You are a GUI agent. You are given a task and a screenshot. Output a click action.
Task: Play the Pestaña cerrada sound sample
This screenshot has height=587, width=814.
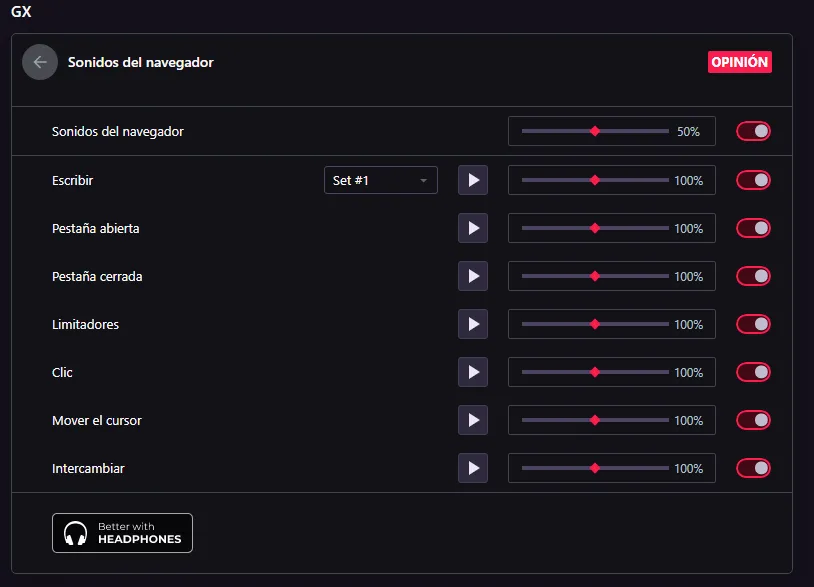pyautogui.click(x=473, y=276)
